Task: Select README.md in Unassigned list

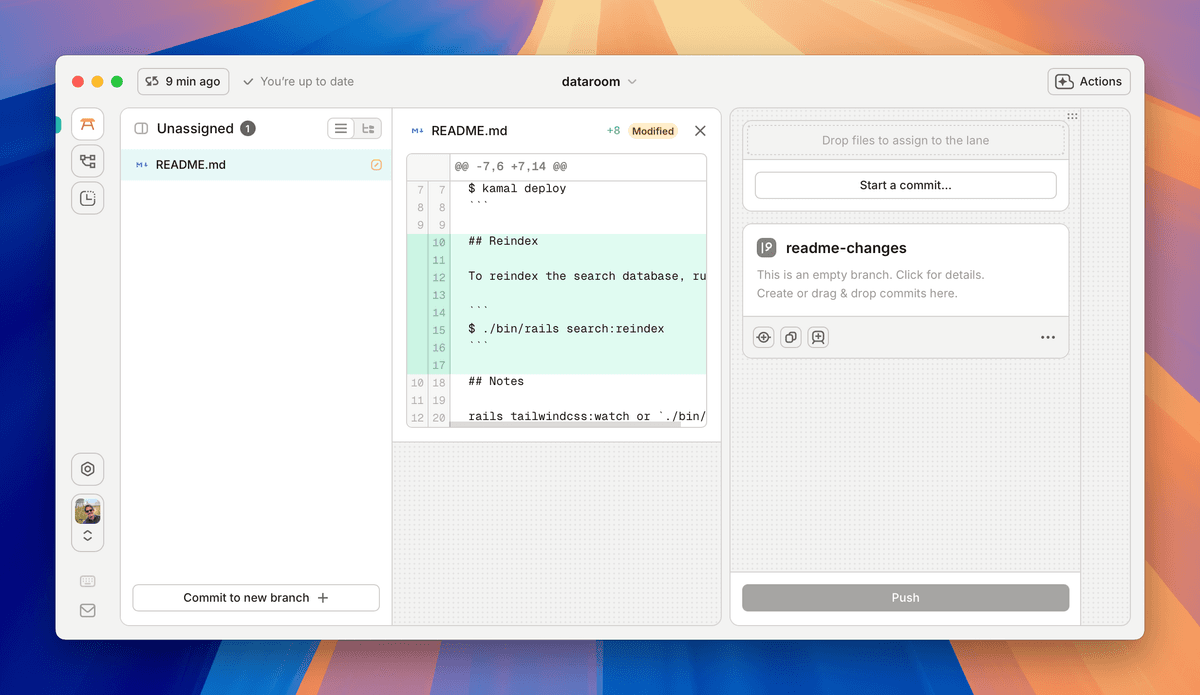Action: pos(191,165)
